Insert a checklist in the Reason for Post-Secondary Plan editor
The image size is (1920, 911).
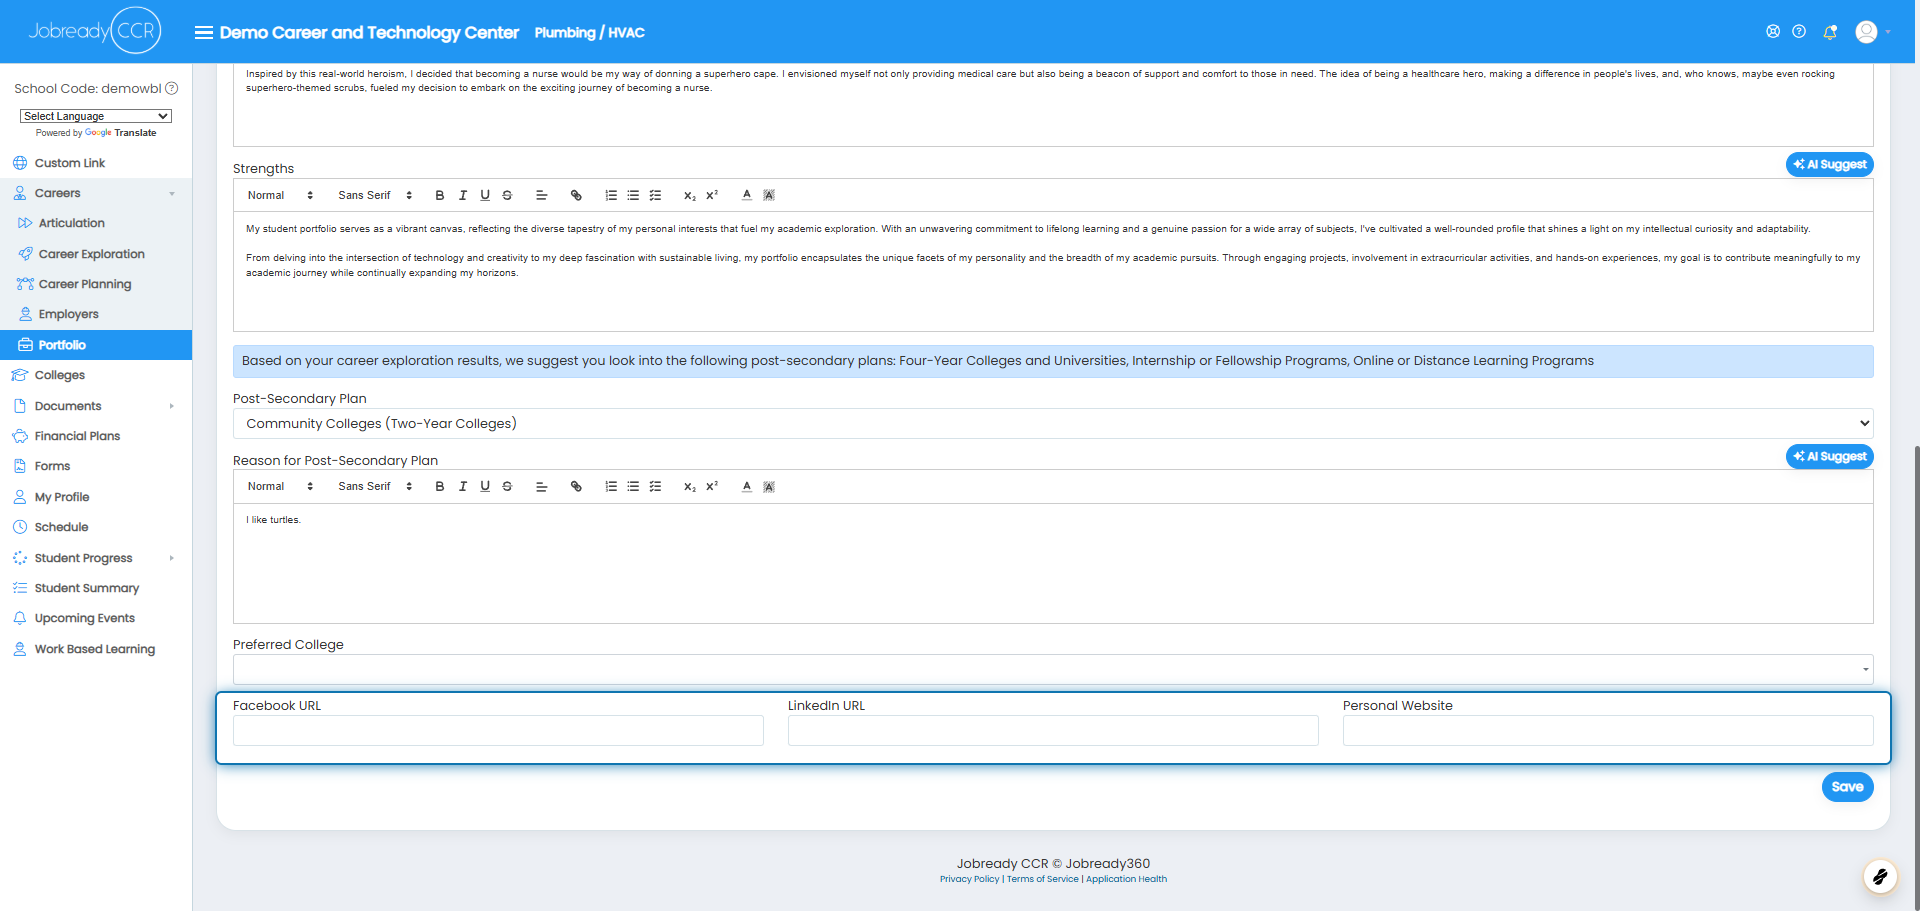[x=655, y=486]
